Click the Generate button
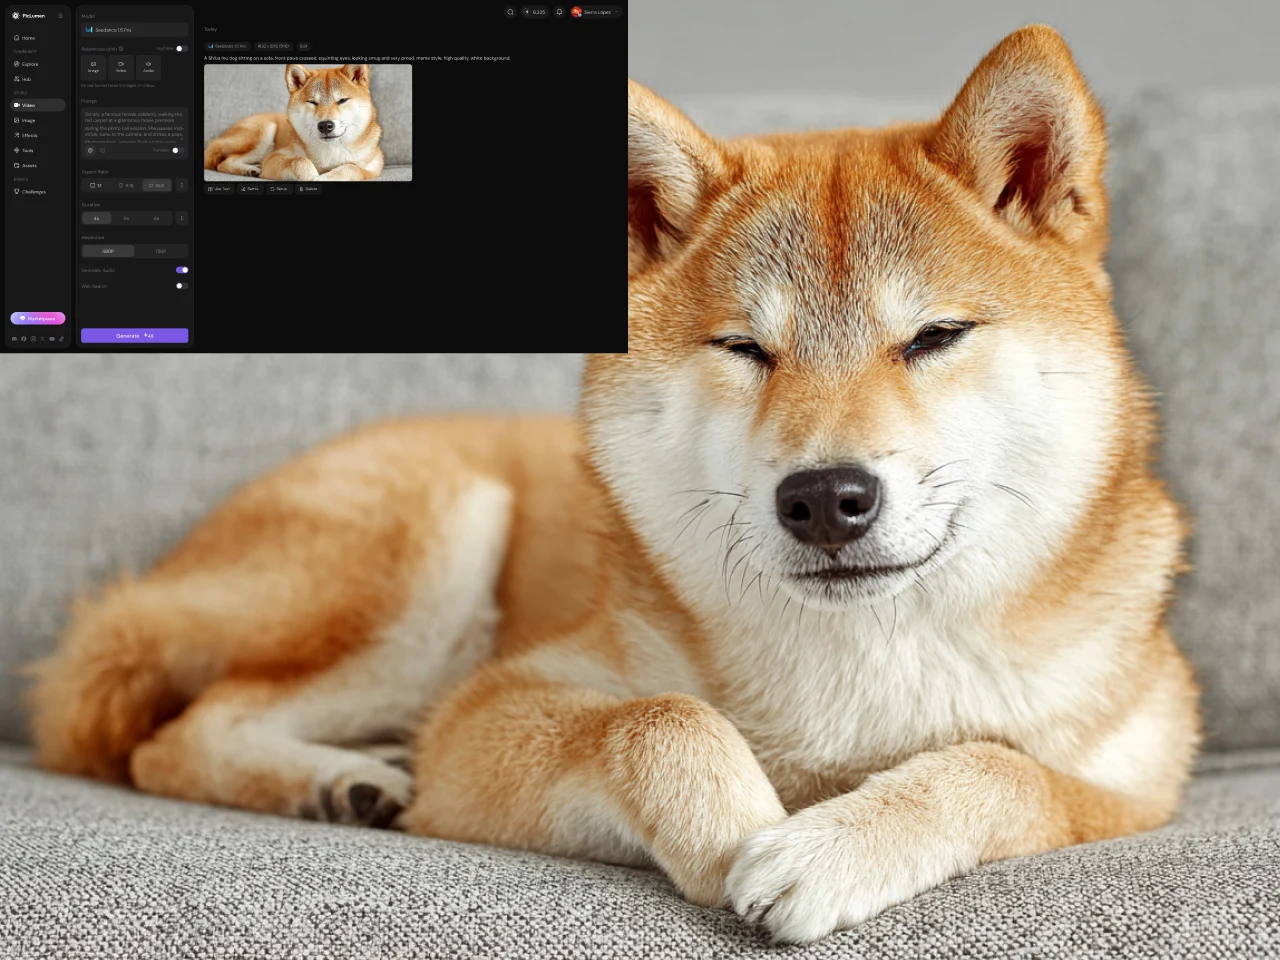The image size is (1280, 960). [x=134, y=335]
